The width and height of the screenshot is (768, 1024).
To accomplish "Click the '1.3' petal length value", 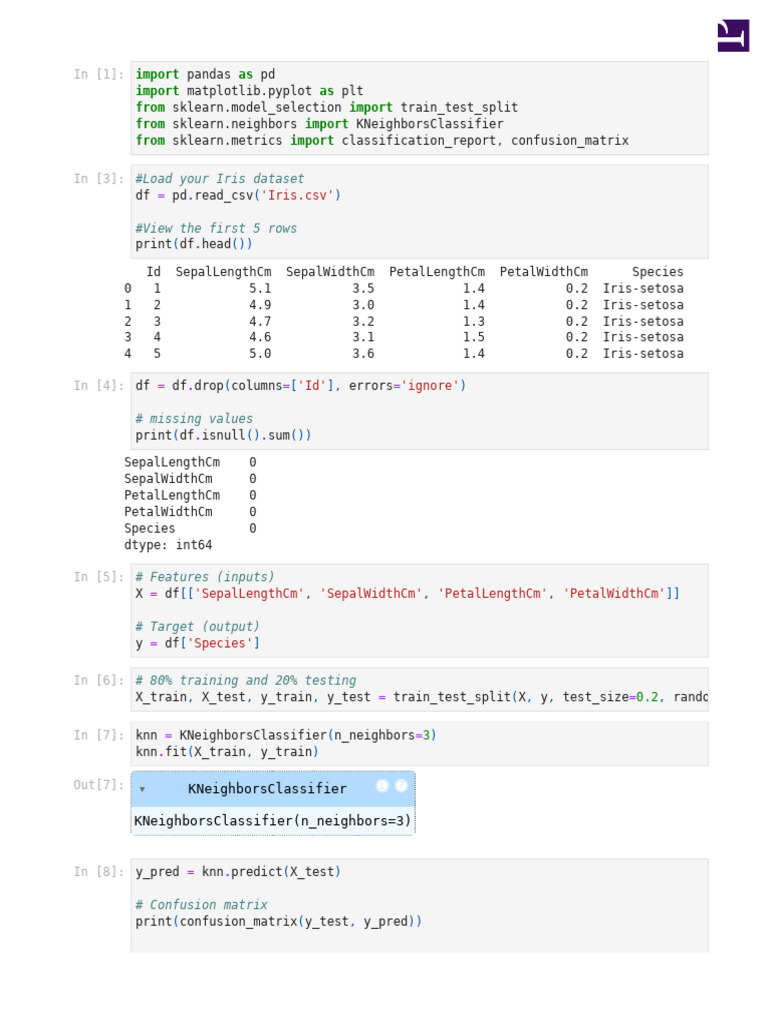I will 473,321.
